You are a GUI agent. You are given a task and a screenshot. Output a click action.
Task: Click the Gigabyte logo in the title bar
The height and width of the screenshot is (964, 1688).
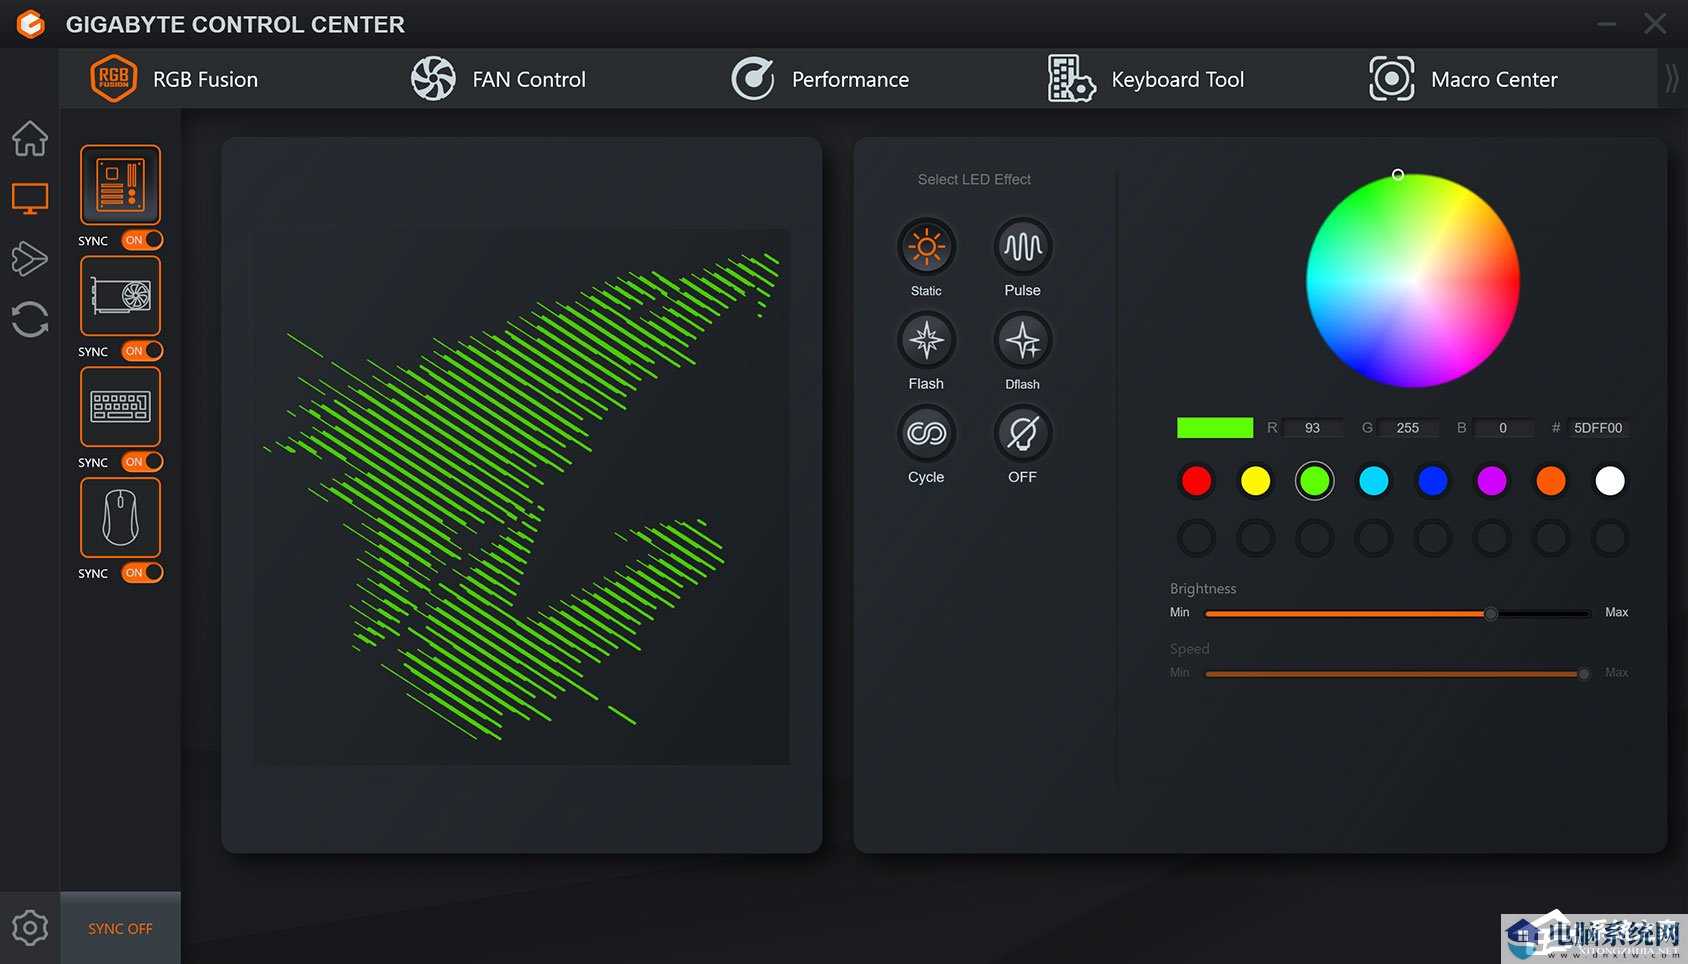coord(31,24)
